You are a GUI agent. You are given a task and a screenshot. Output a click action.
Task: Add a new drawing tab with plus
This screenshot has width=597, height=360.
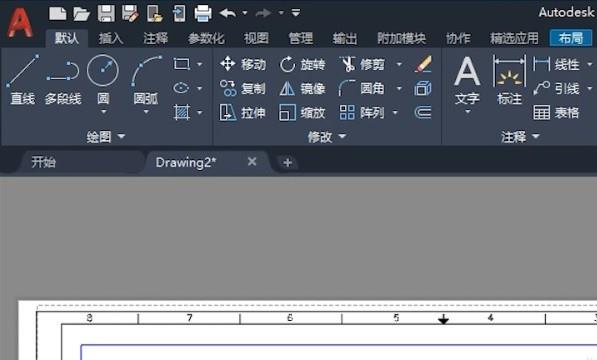[x=287, y=163]
